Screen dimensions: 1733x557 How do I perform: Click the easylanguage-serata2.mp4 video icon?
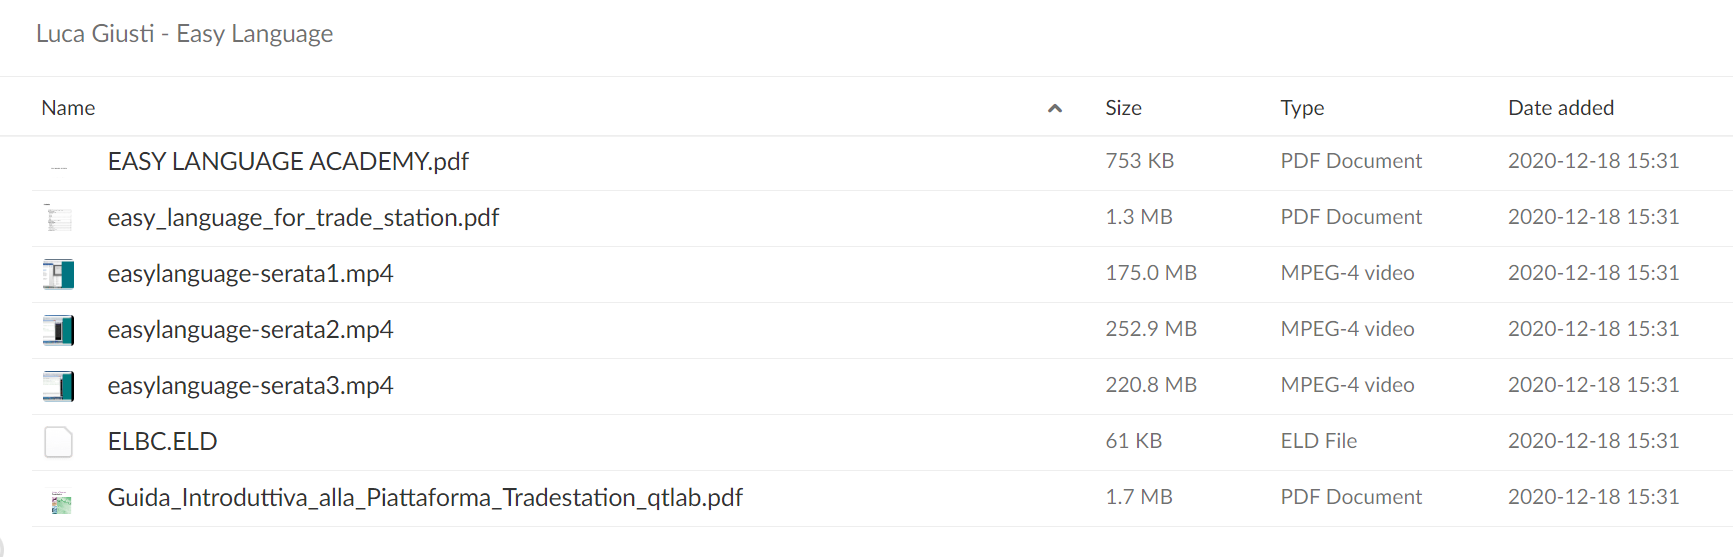click(59, 330)
